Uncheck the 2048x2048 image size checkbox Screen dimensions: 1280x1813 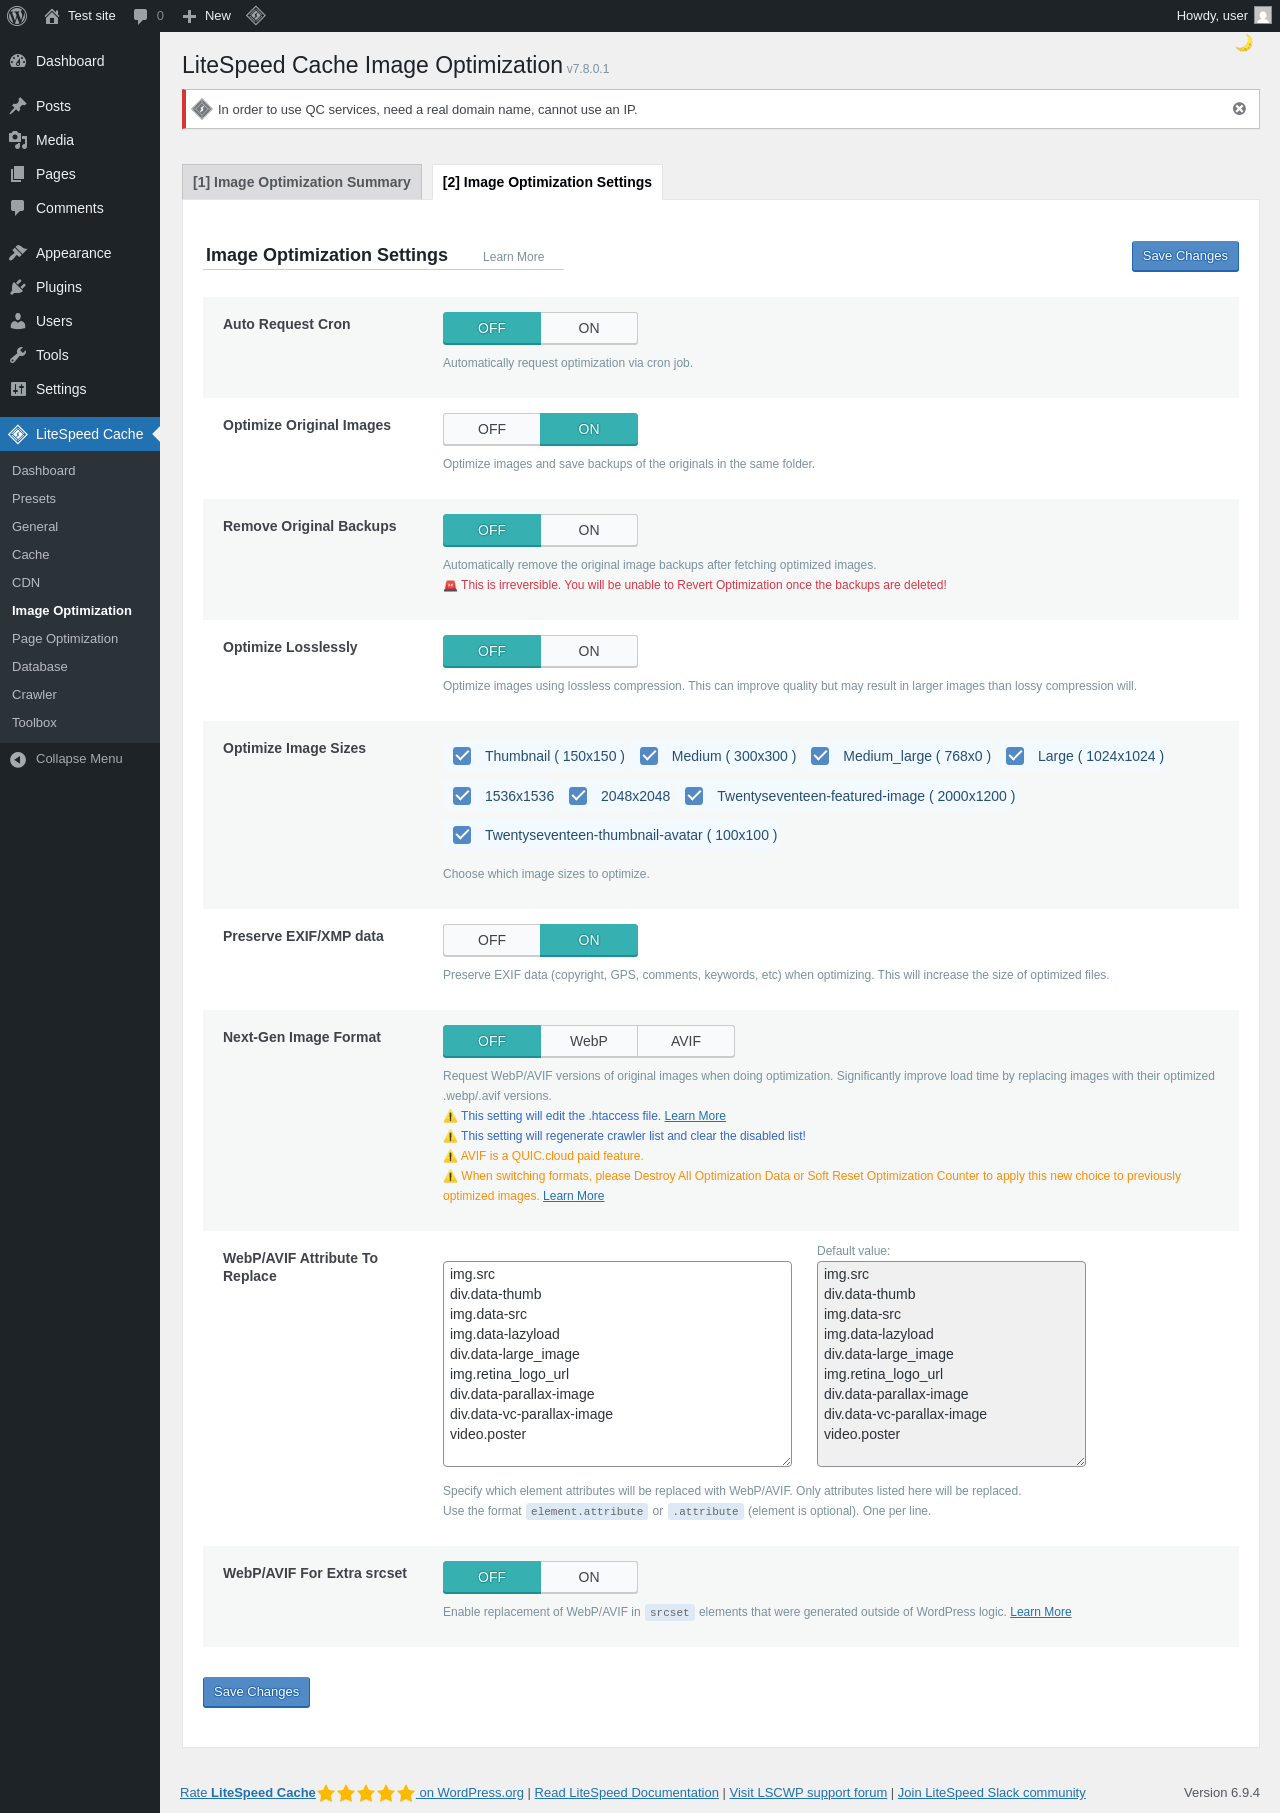pyautogui.click(x=578, y=796)
